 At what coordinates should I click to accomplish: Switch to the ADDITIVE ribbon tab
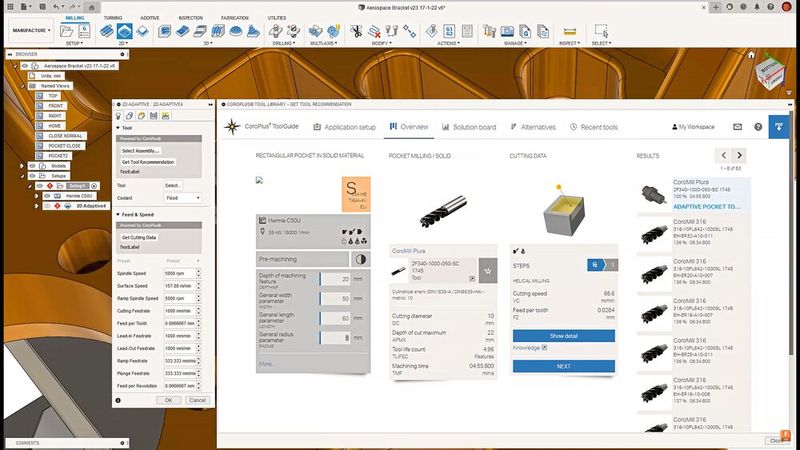pyautogui.click(x=149, y=18)
